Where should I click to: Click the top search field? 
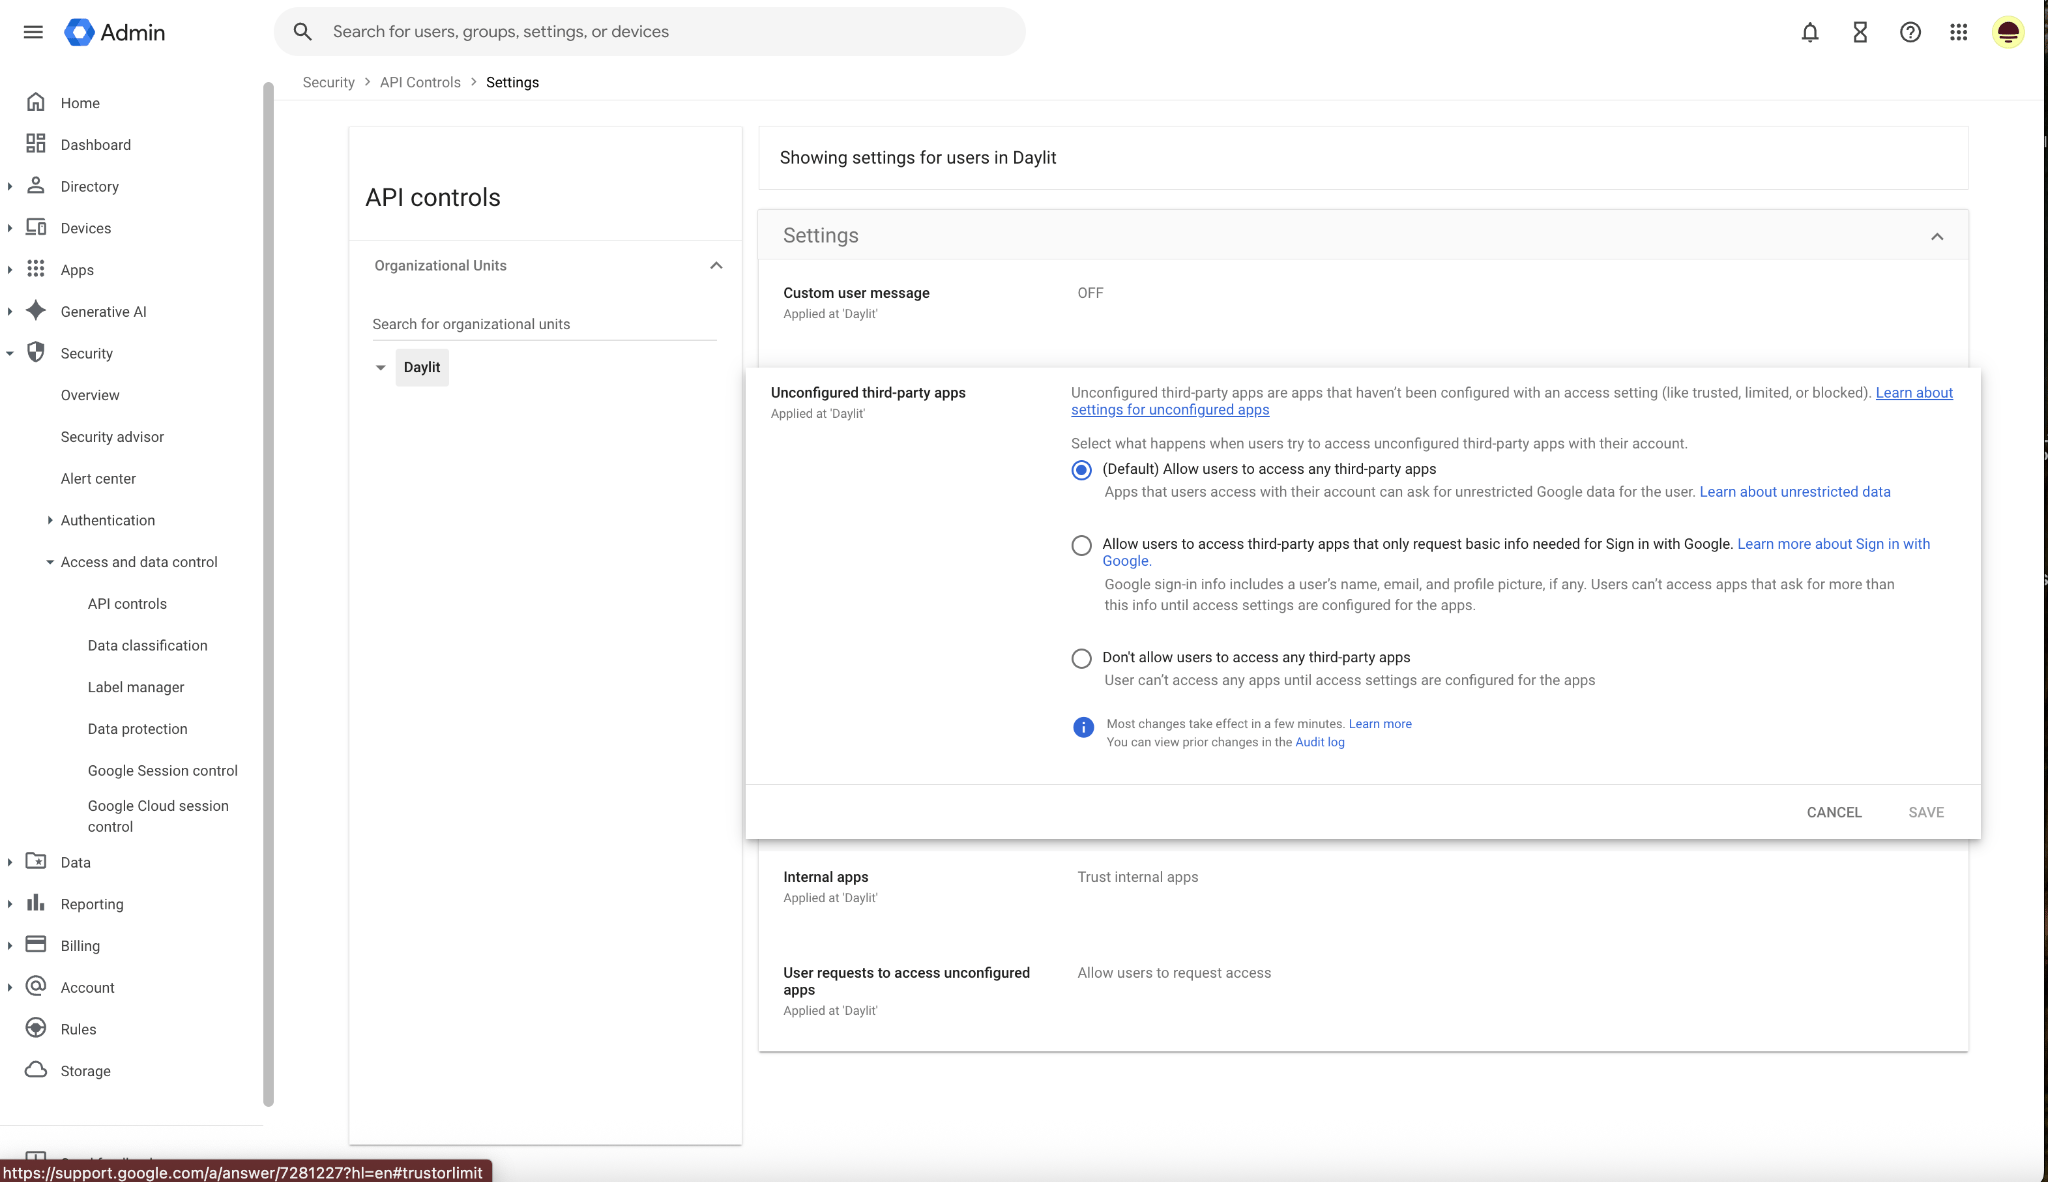pos(650,32)
